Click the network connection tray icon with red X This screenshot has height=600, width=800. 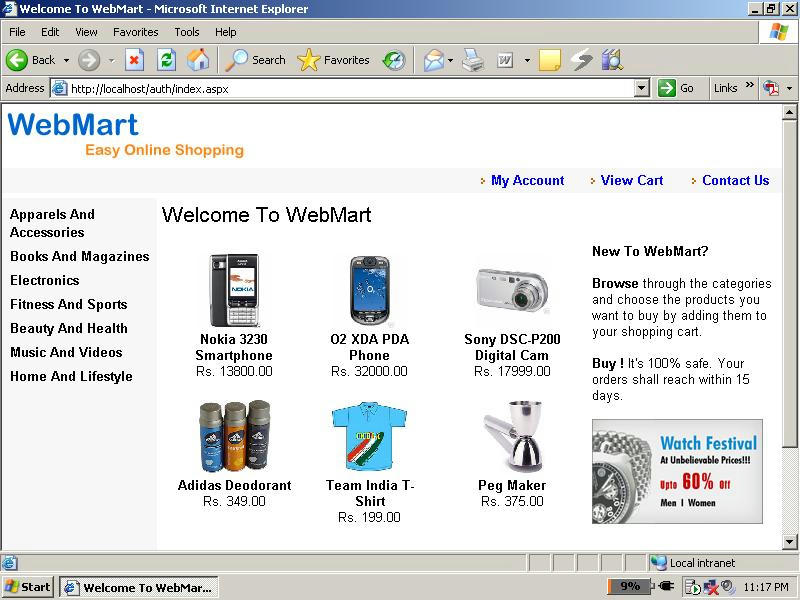click(x=710, y=587)
